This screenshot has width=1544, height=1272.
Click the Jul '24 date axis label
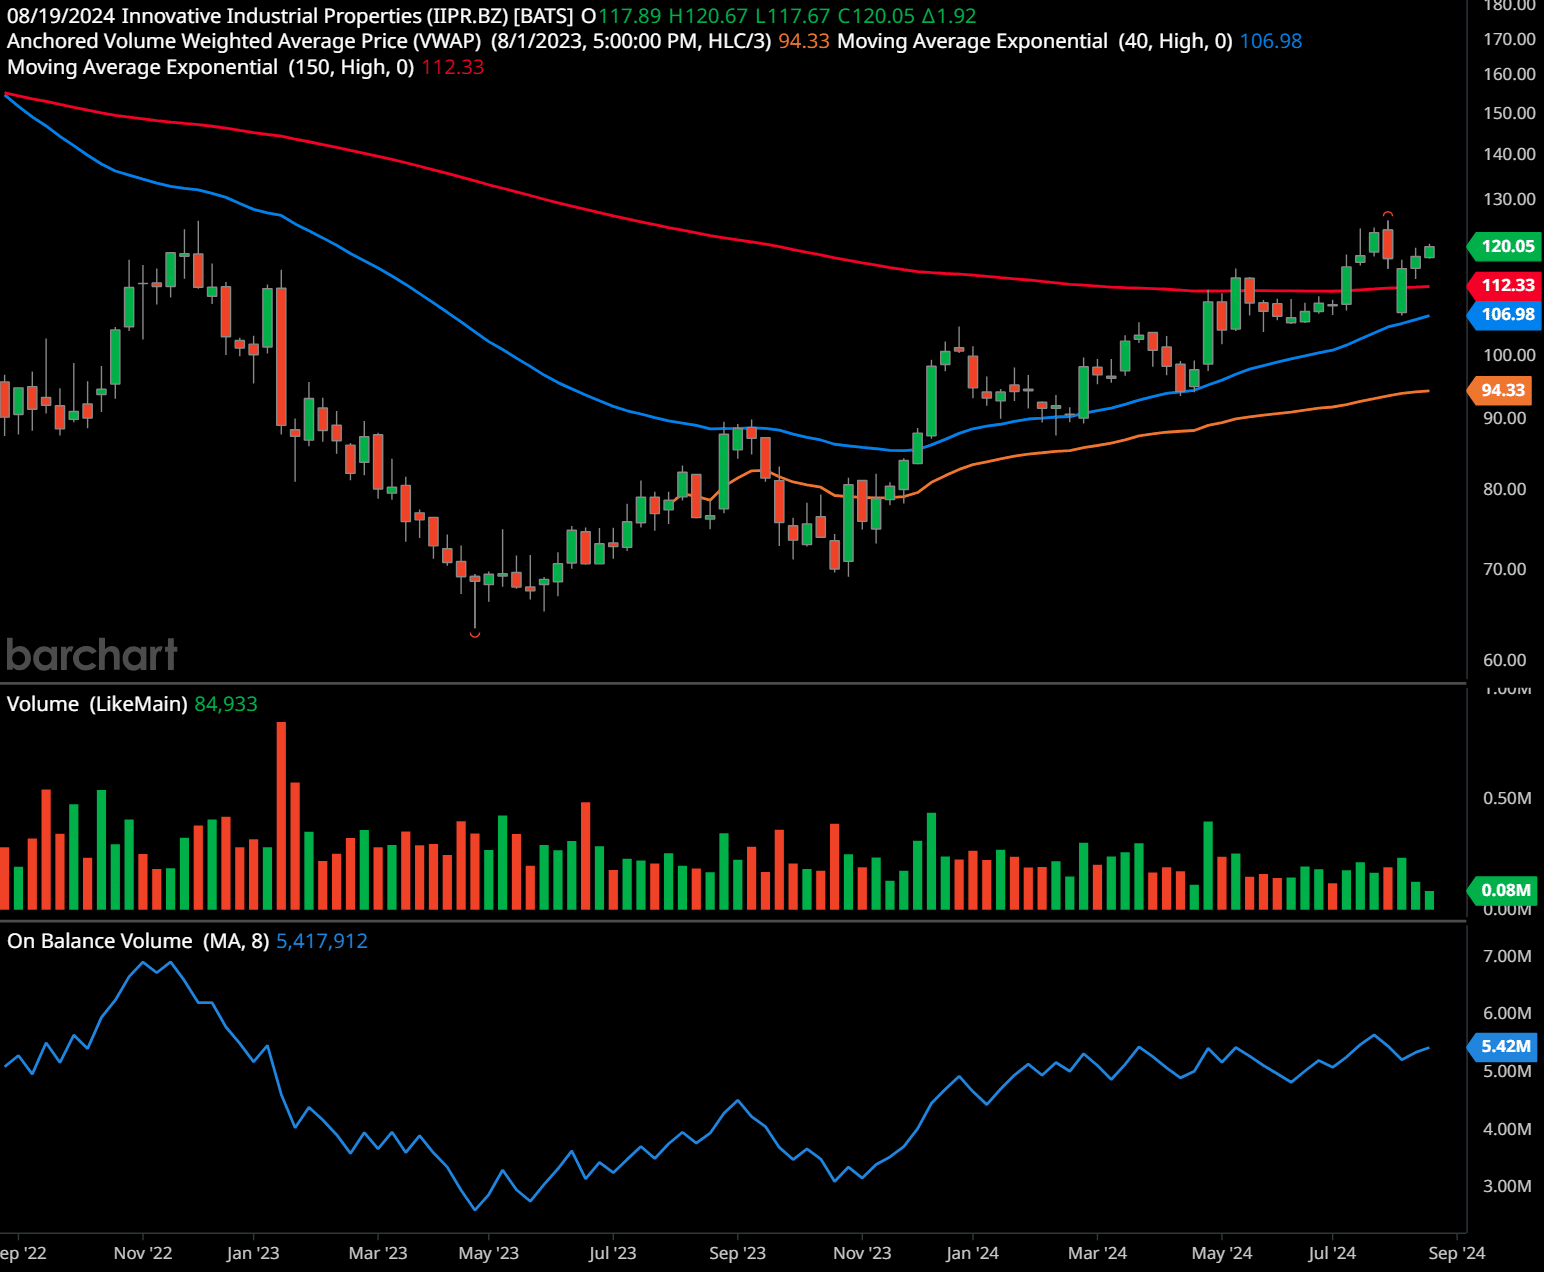point(1332,1253)
